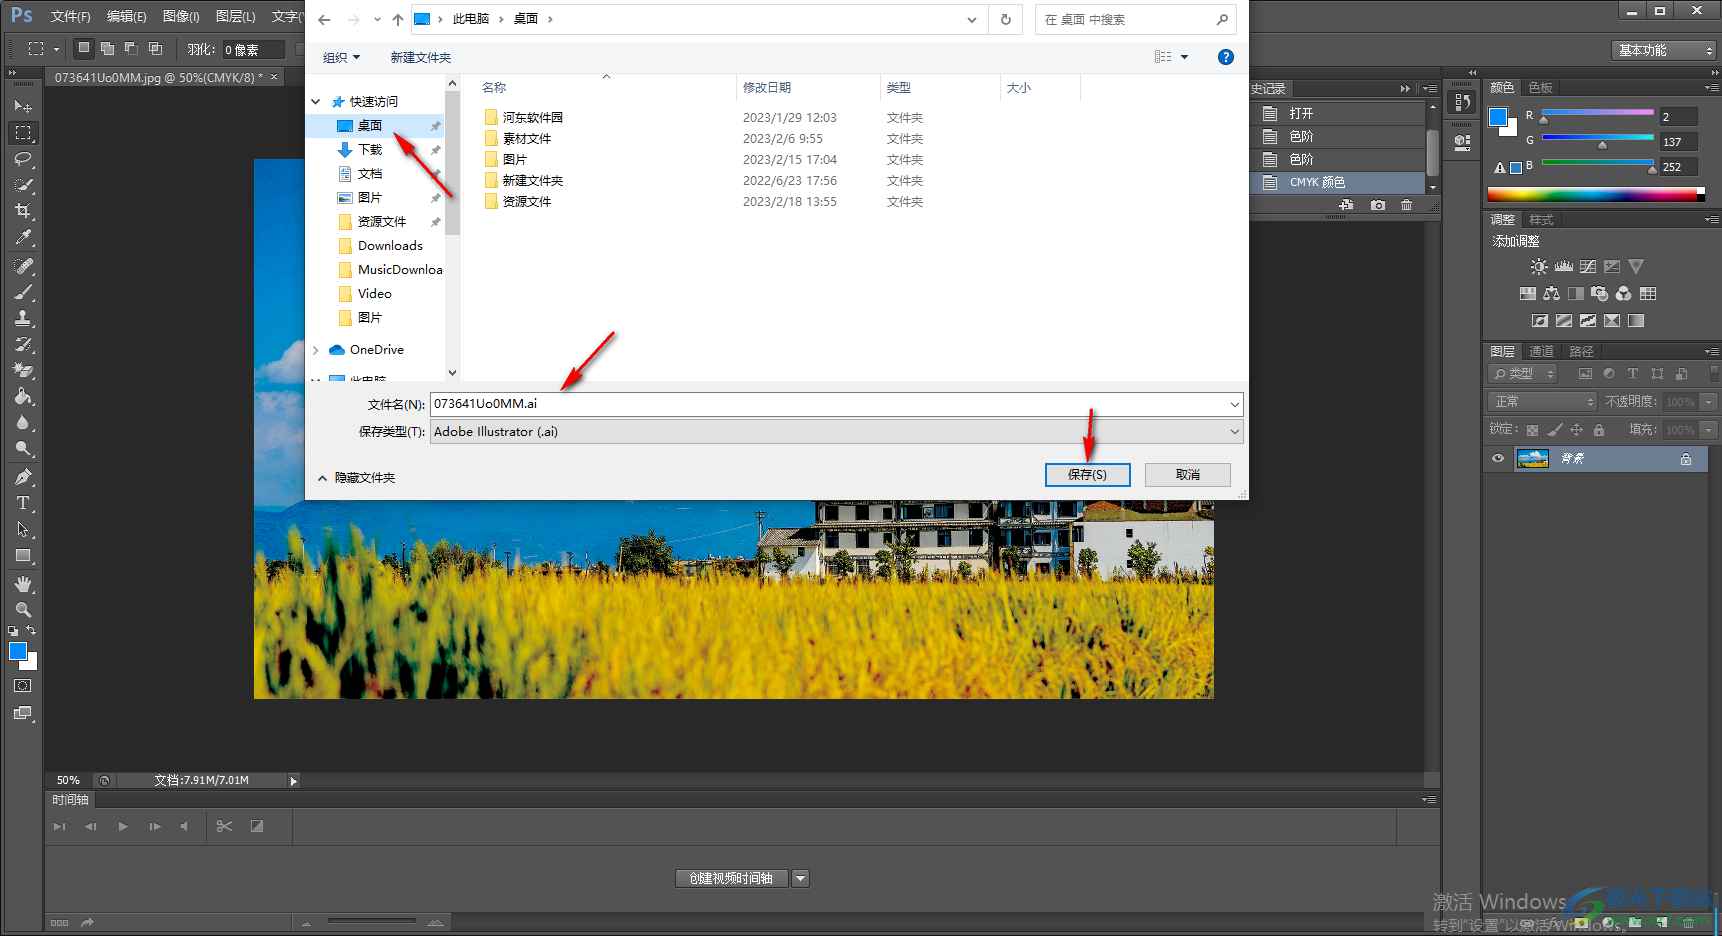Toggle Quick Mask mode icon
Viewport: 1722px width, 936px height.
click(23, 686)
